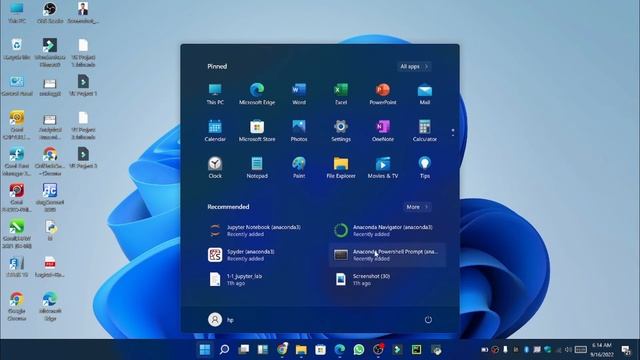
Task: Go to next page of pinned apps
Action: [x=453, y=135]
